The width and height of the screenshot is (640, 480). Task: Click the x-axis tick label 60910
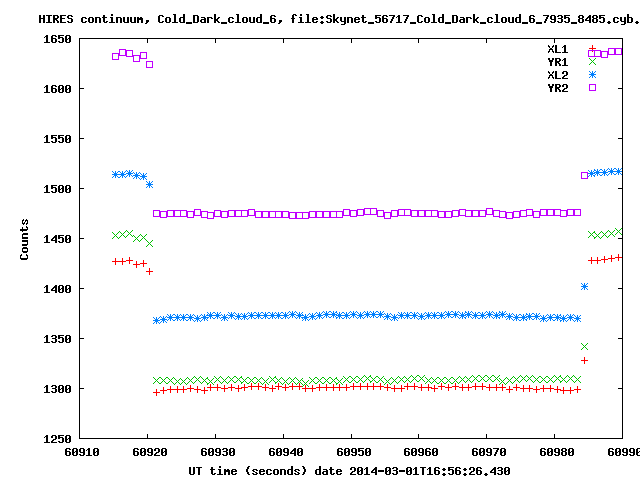[x=82, y=452]
